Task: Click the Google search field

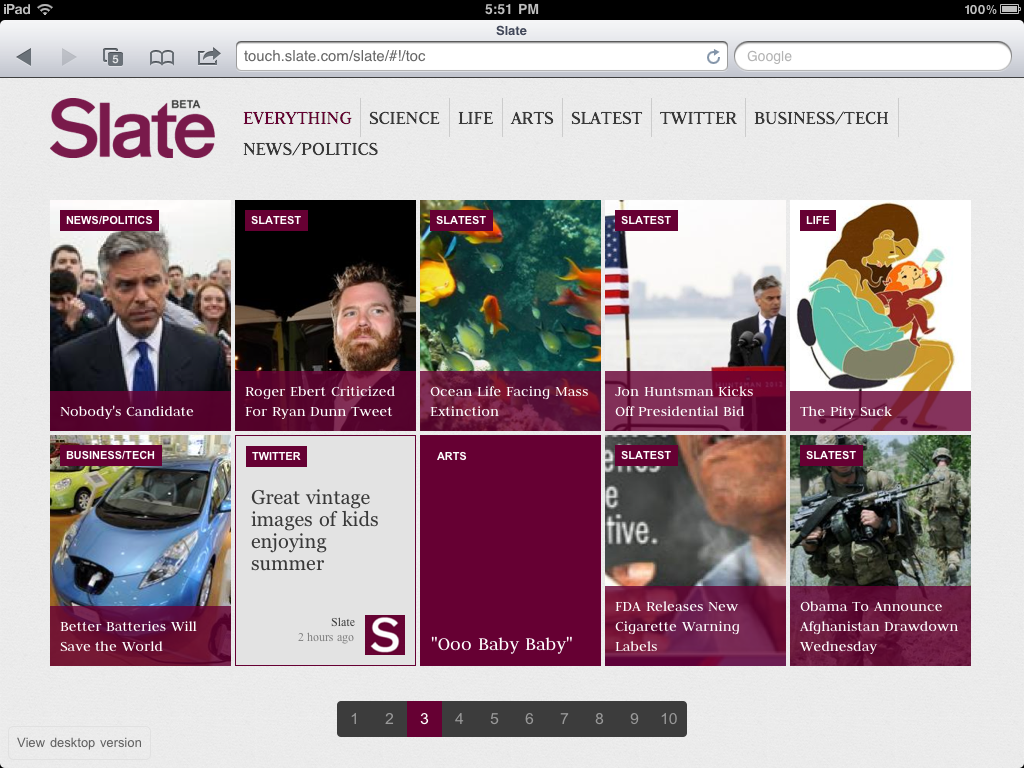Action: pyautogui.click(x=872, y=56)
